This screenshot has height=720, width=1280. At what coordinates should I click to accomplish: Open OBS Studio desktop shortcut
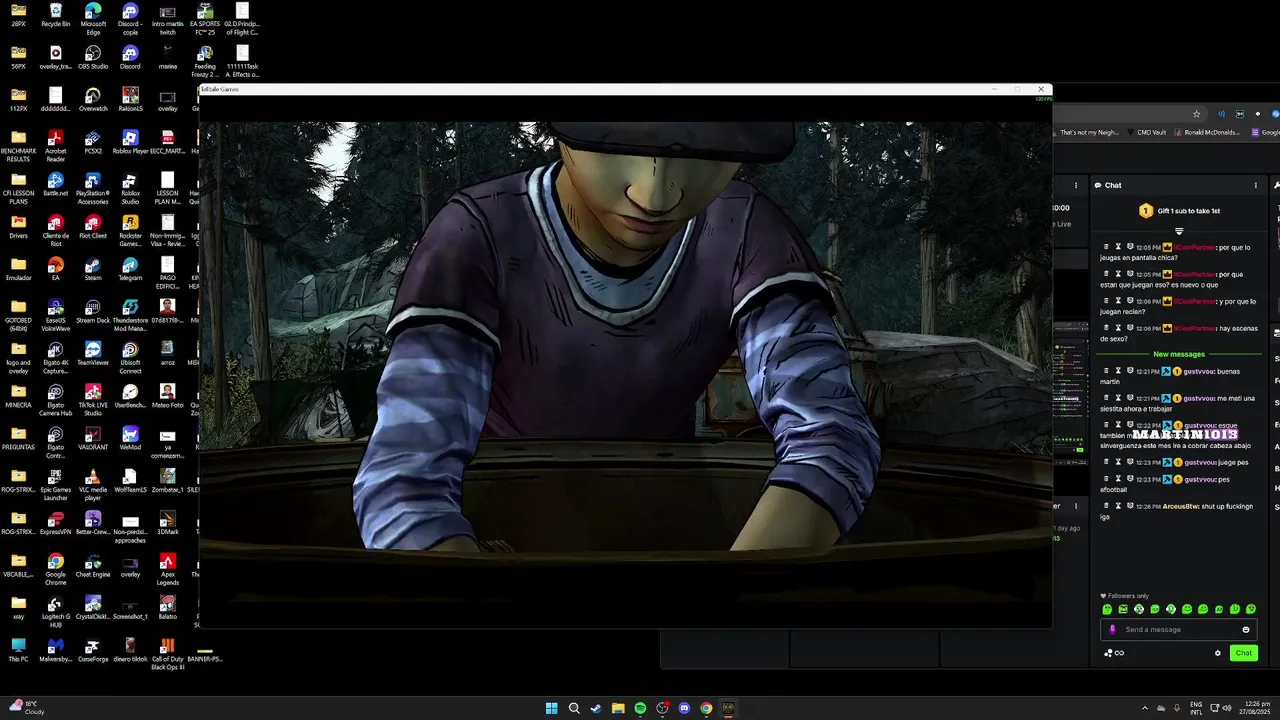pos(93,57)
